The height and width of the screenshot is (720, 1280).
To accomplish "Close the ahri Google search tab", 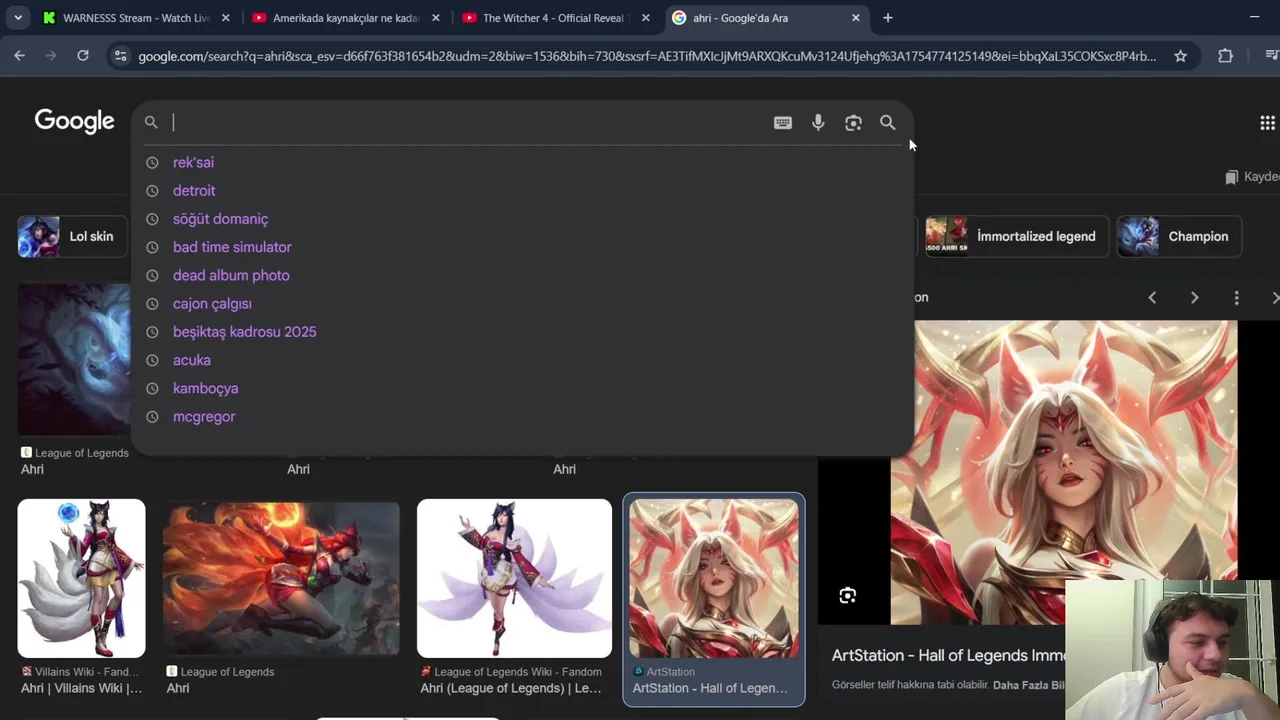I will [x=855, y=18].
